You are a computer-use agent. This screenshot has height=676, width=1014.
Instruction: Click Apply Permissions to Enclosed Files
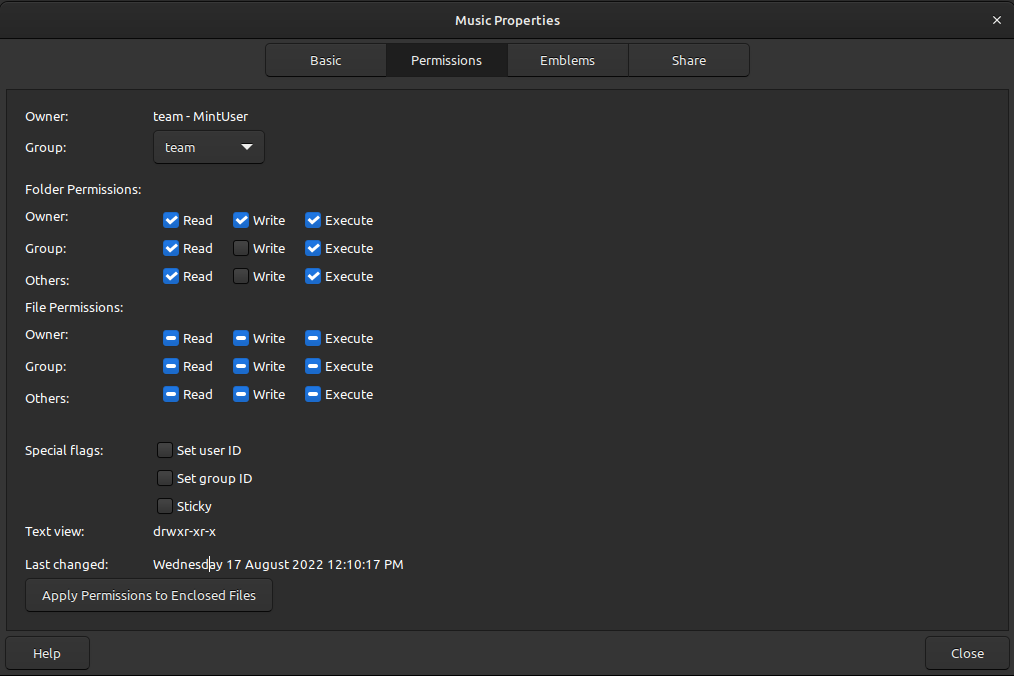tap(148, 595)
